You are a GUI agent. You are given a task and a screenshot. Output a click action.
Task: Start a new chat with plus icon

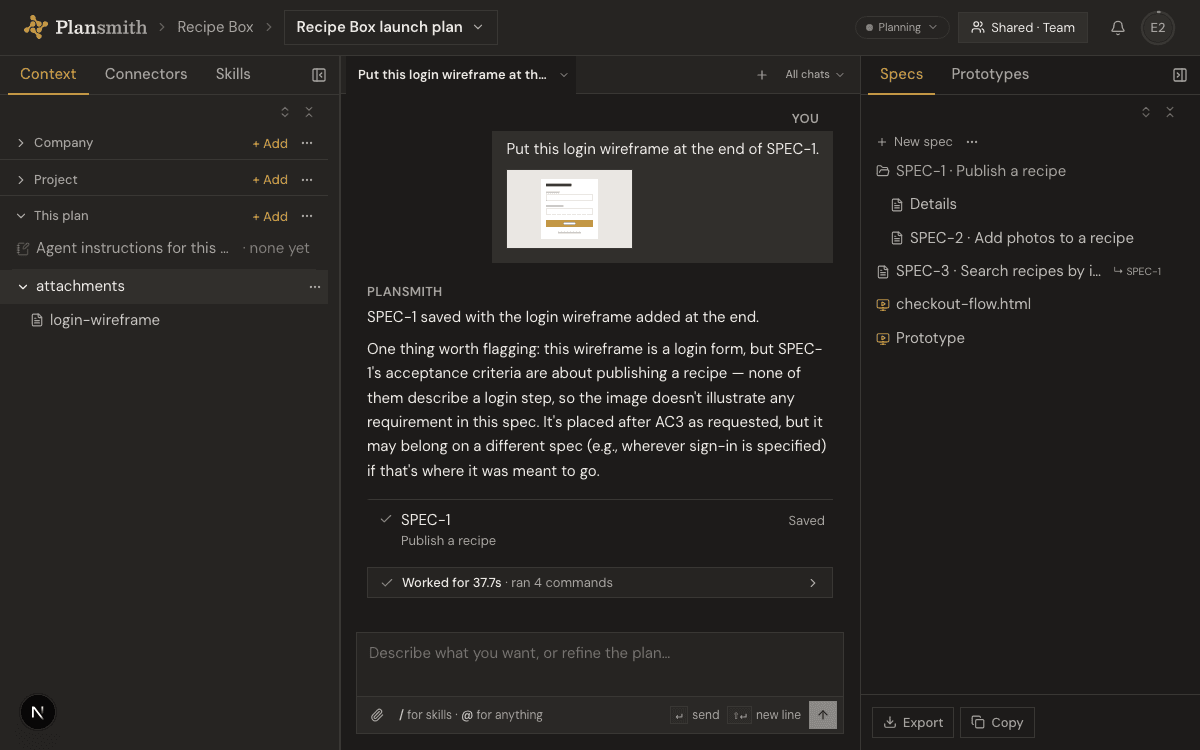point(762,75)
